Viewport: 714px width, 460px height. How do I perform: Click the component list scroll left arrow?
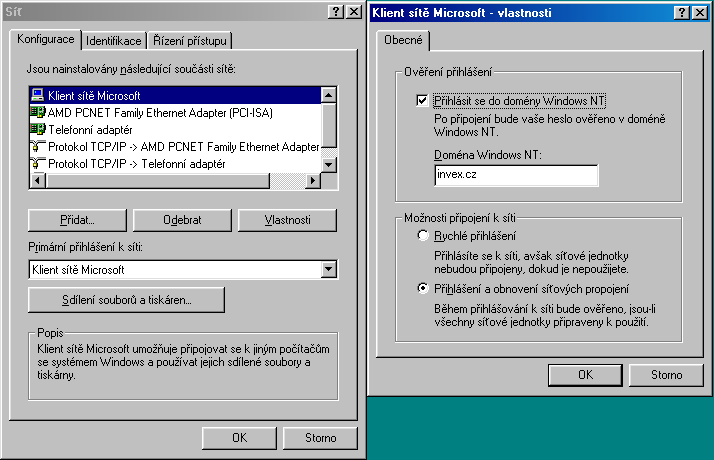coord(38,180)
